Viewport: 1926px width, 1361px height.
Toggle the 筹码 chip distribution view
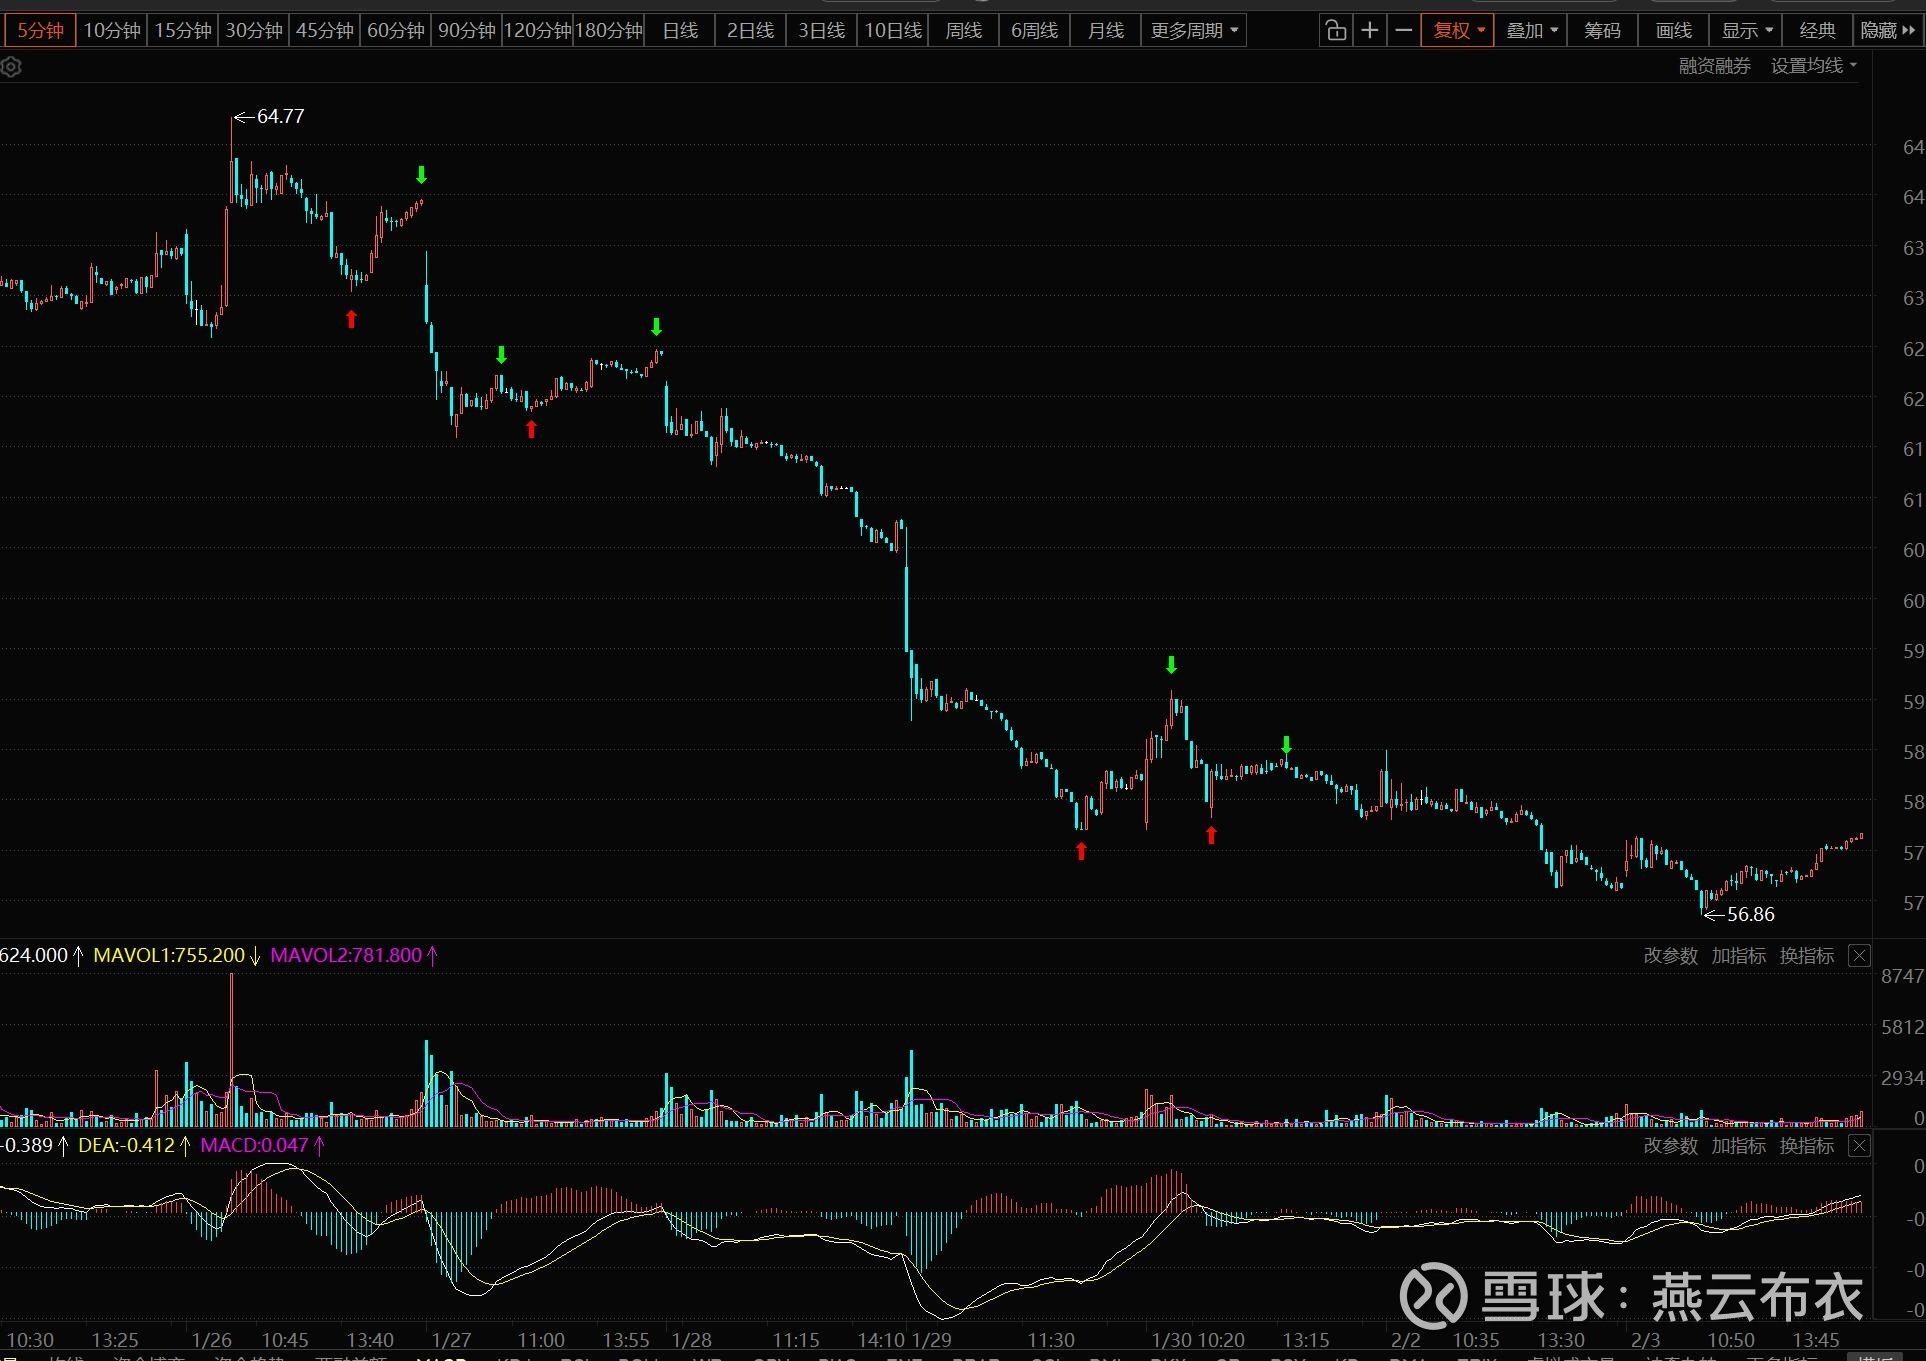[x=1602, y=31]
